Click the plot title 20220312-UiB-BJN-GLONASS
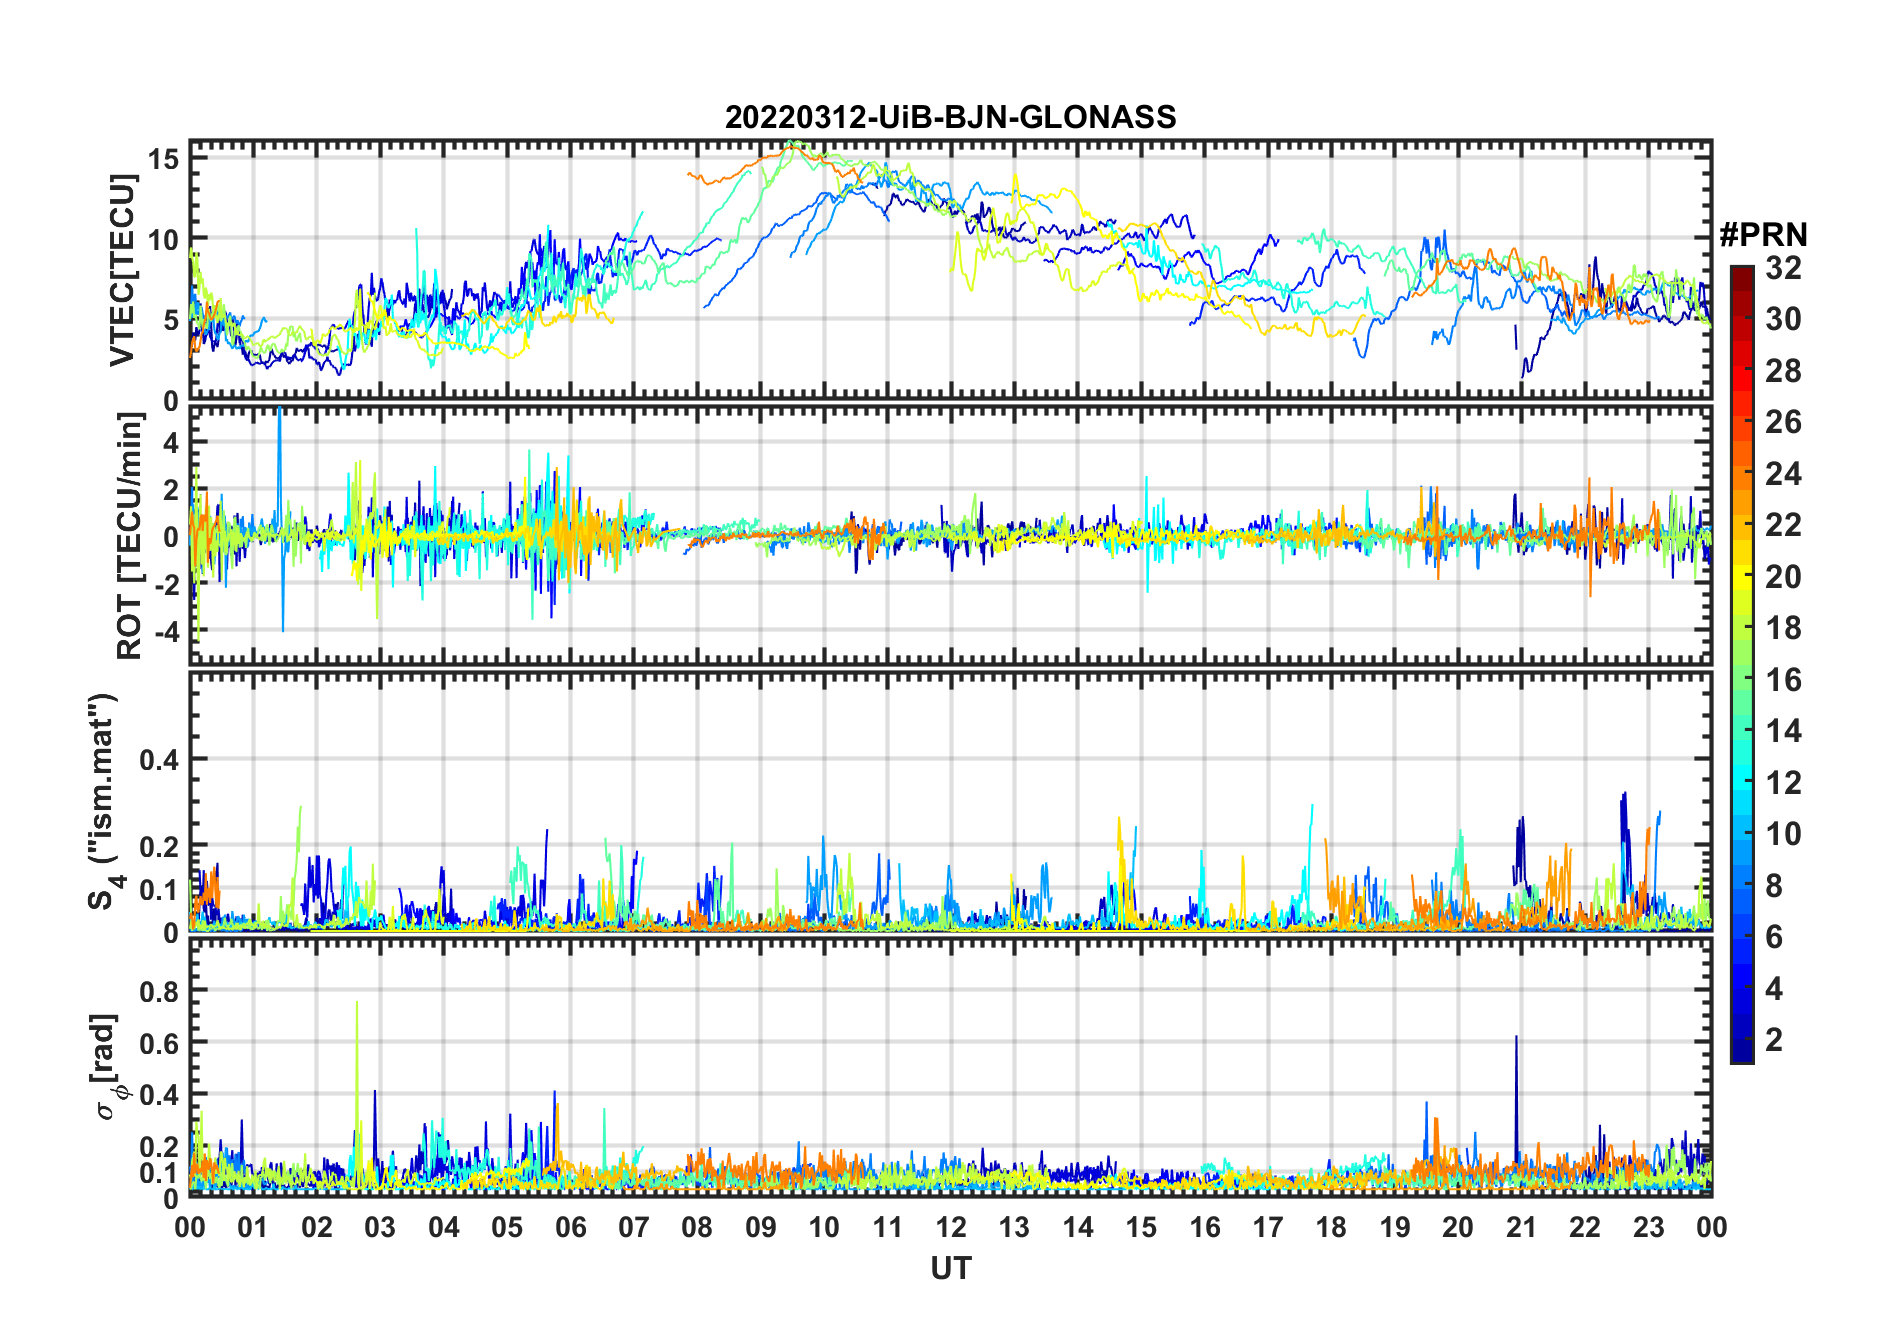 click(950, 117)
